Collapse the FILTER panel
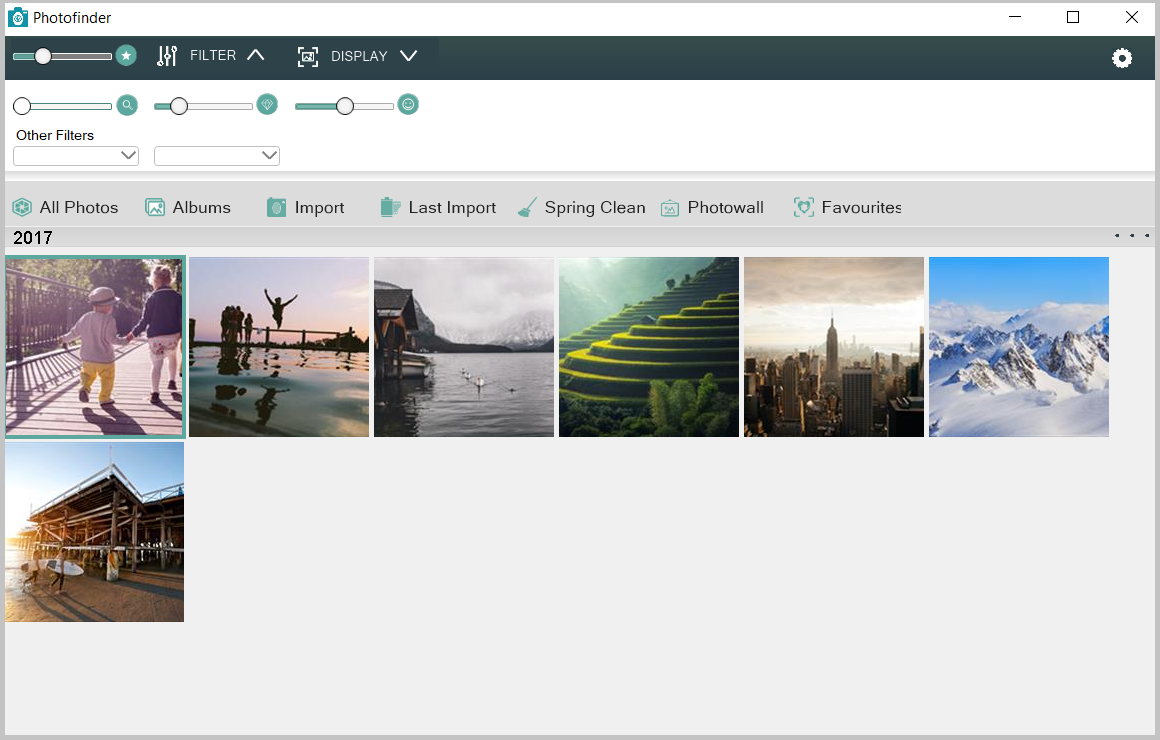This screenshot has width=1160, height=740. pos(255,56)
